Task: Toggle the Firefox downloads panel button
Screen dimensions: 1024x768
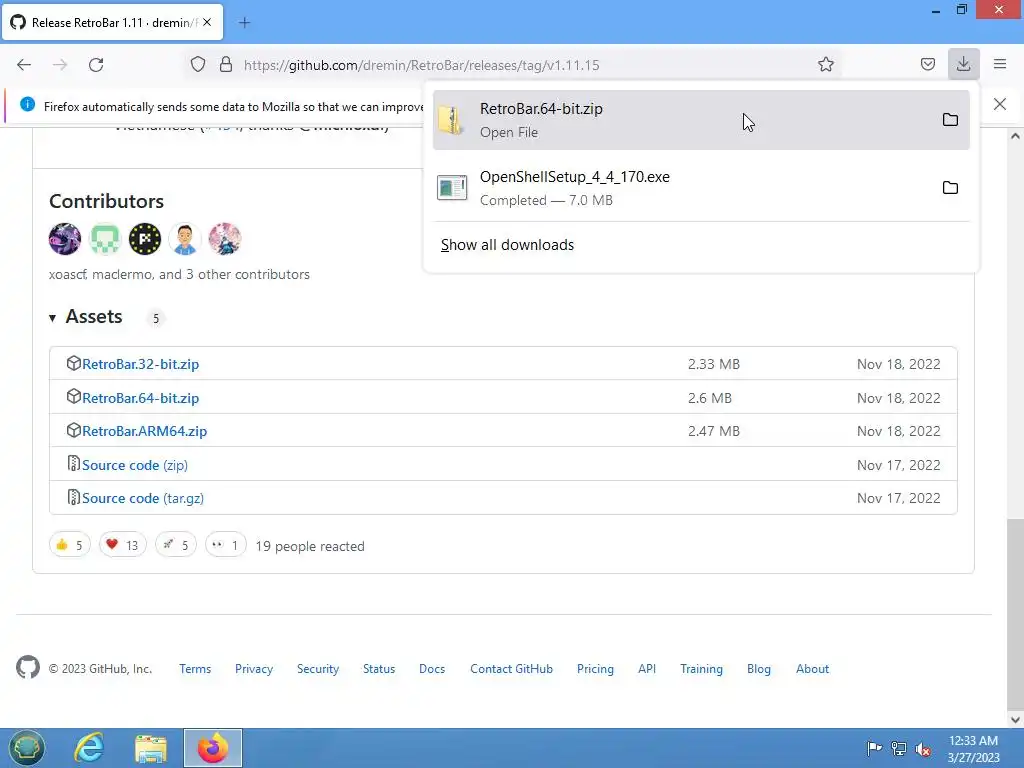Action: tap(963, 65)
